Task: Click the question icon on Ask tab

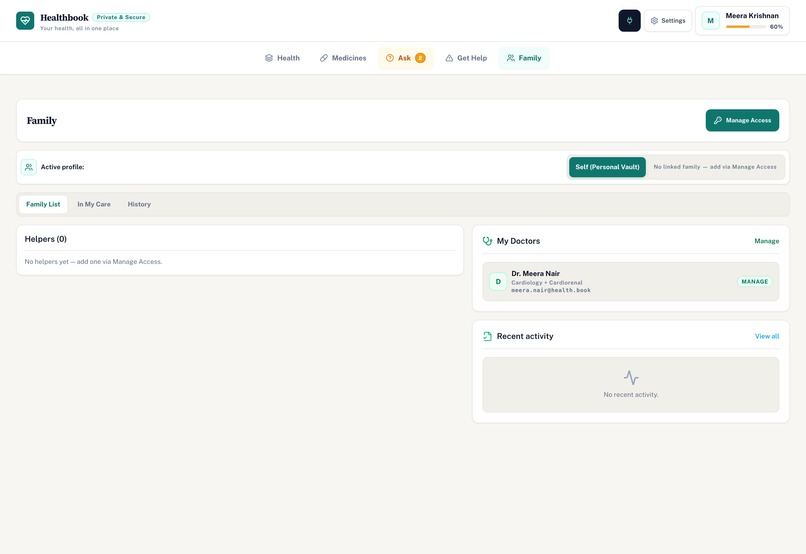Action: point(390,58)
